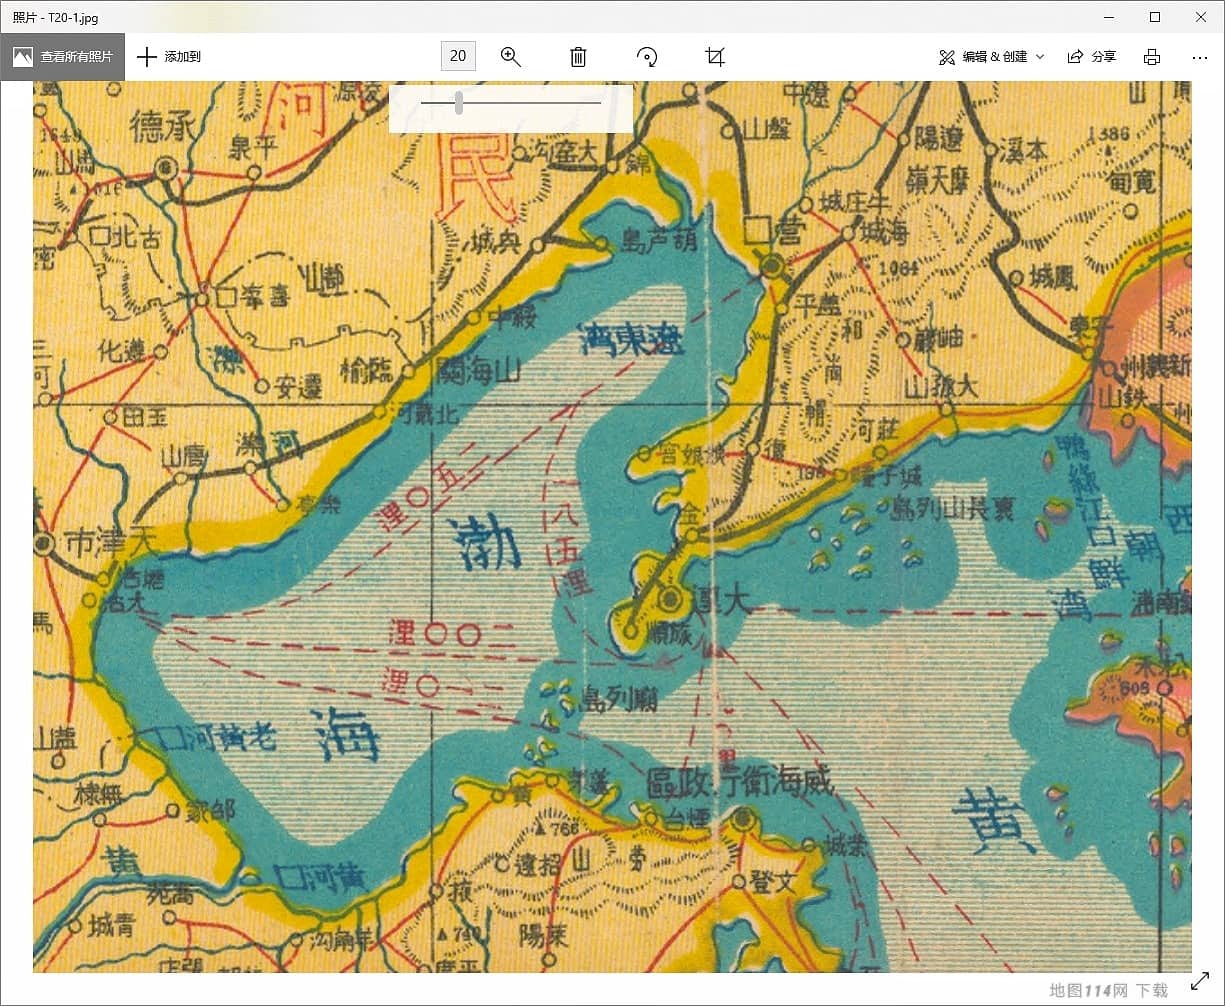1225x1006 pixels.
Task: Click the title bar text 照片 - T20-1.jpg
Action: click(x=56, y=17)
